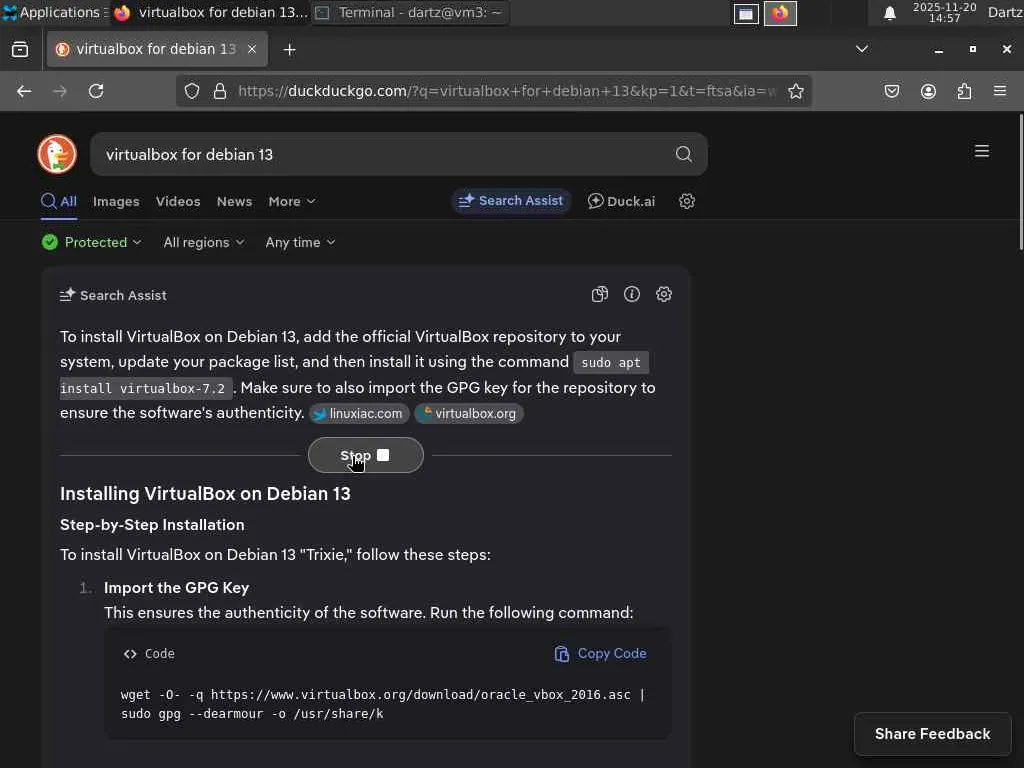Image resolution: width=1024 pixels, height=768 pixels.
Task: Open a new browser tab
Action: (x=289, y=50)
